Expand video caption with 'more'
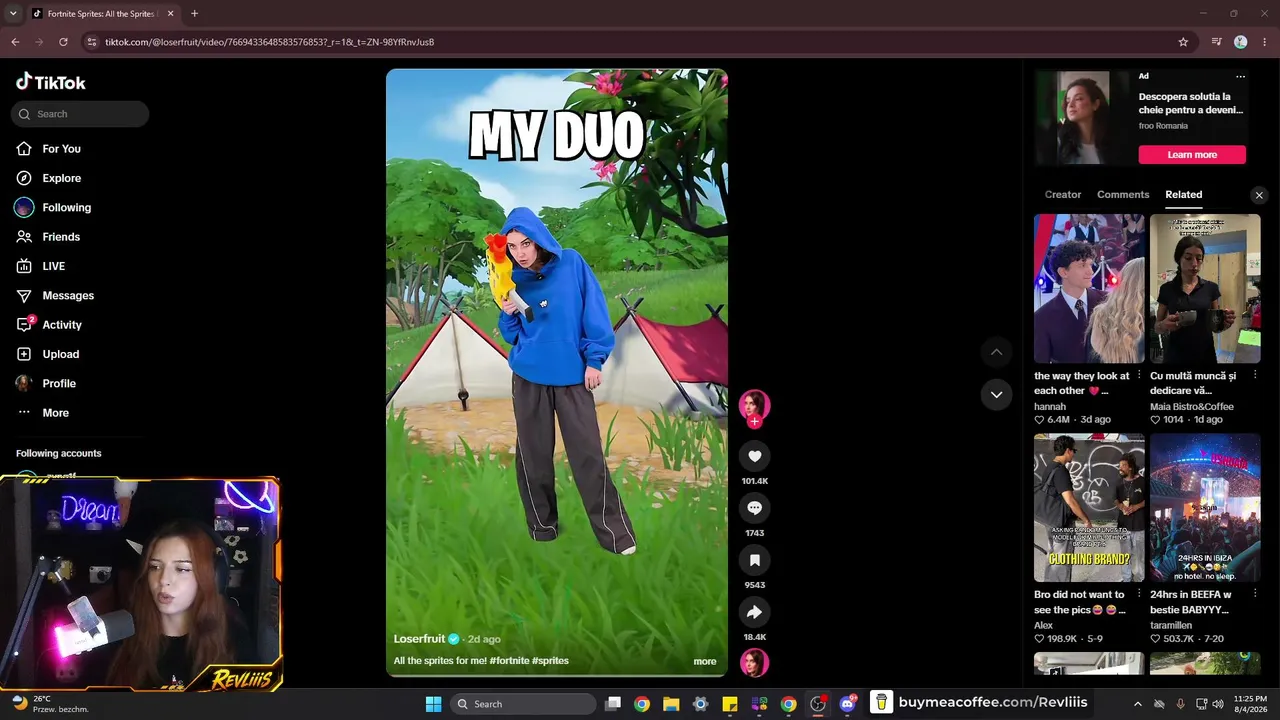This screenshot has width=1280, height=720. (705, 661)
